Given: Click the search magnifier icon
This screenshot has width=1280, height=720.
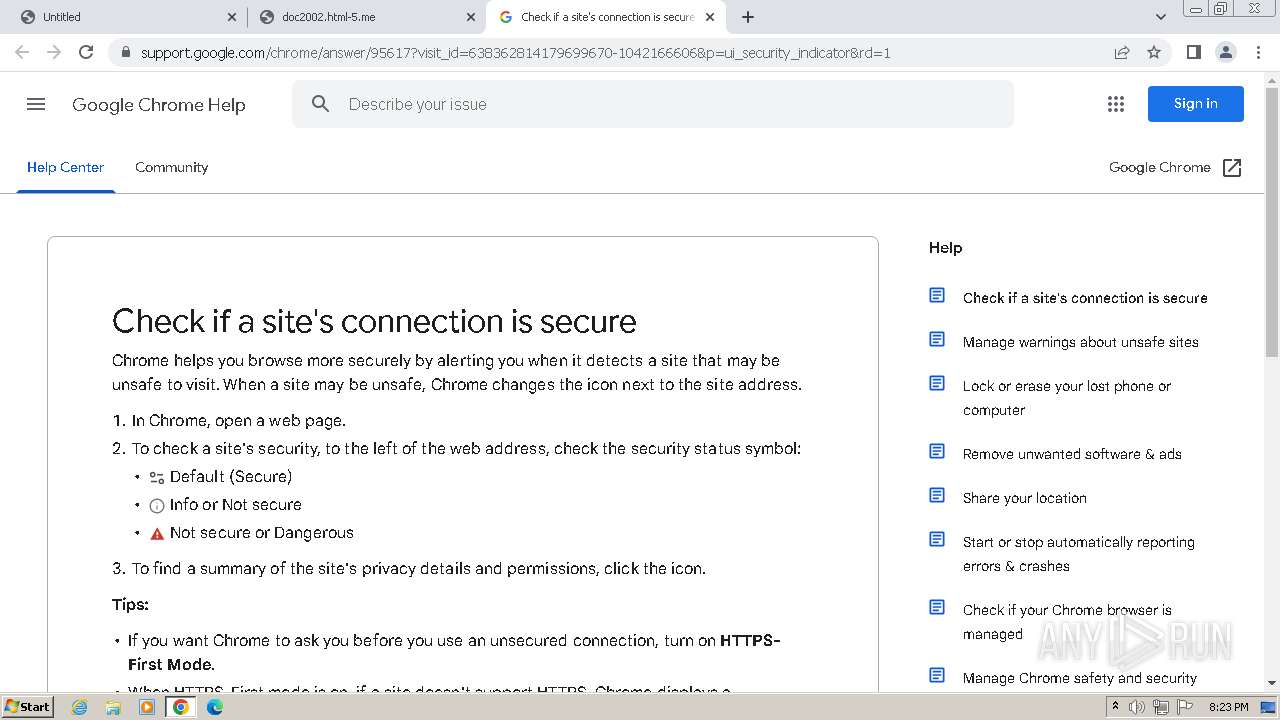Looking at the screenshot, I should pos(320,104).
